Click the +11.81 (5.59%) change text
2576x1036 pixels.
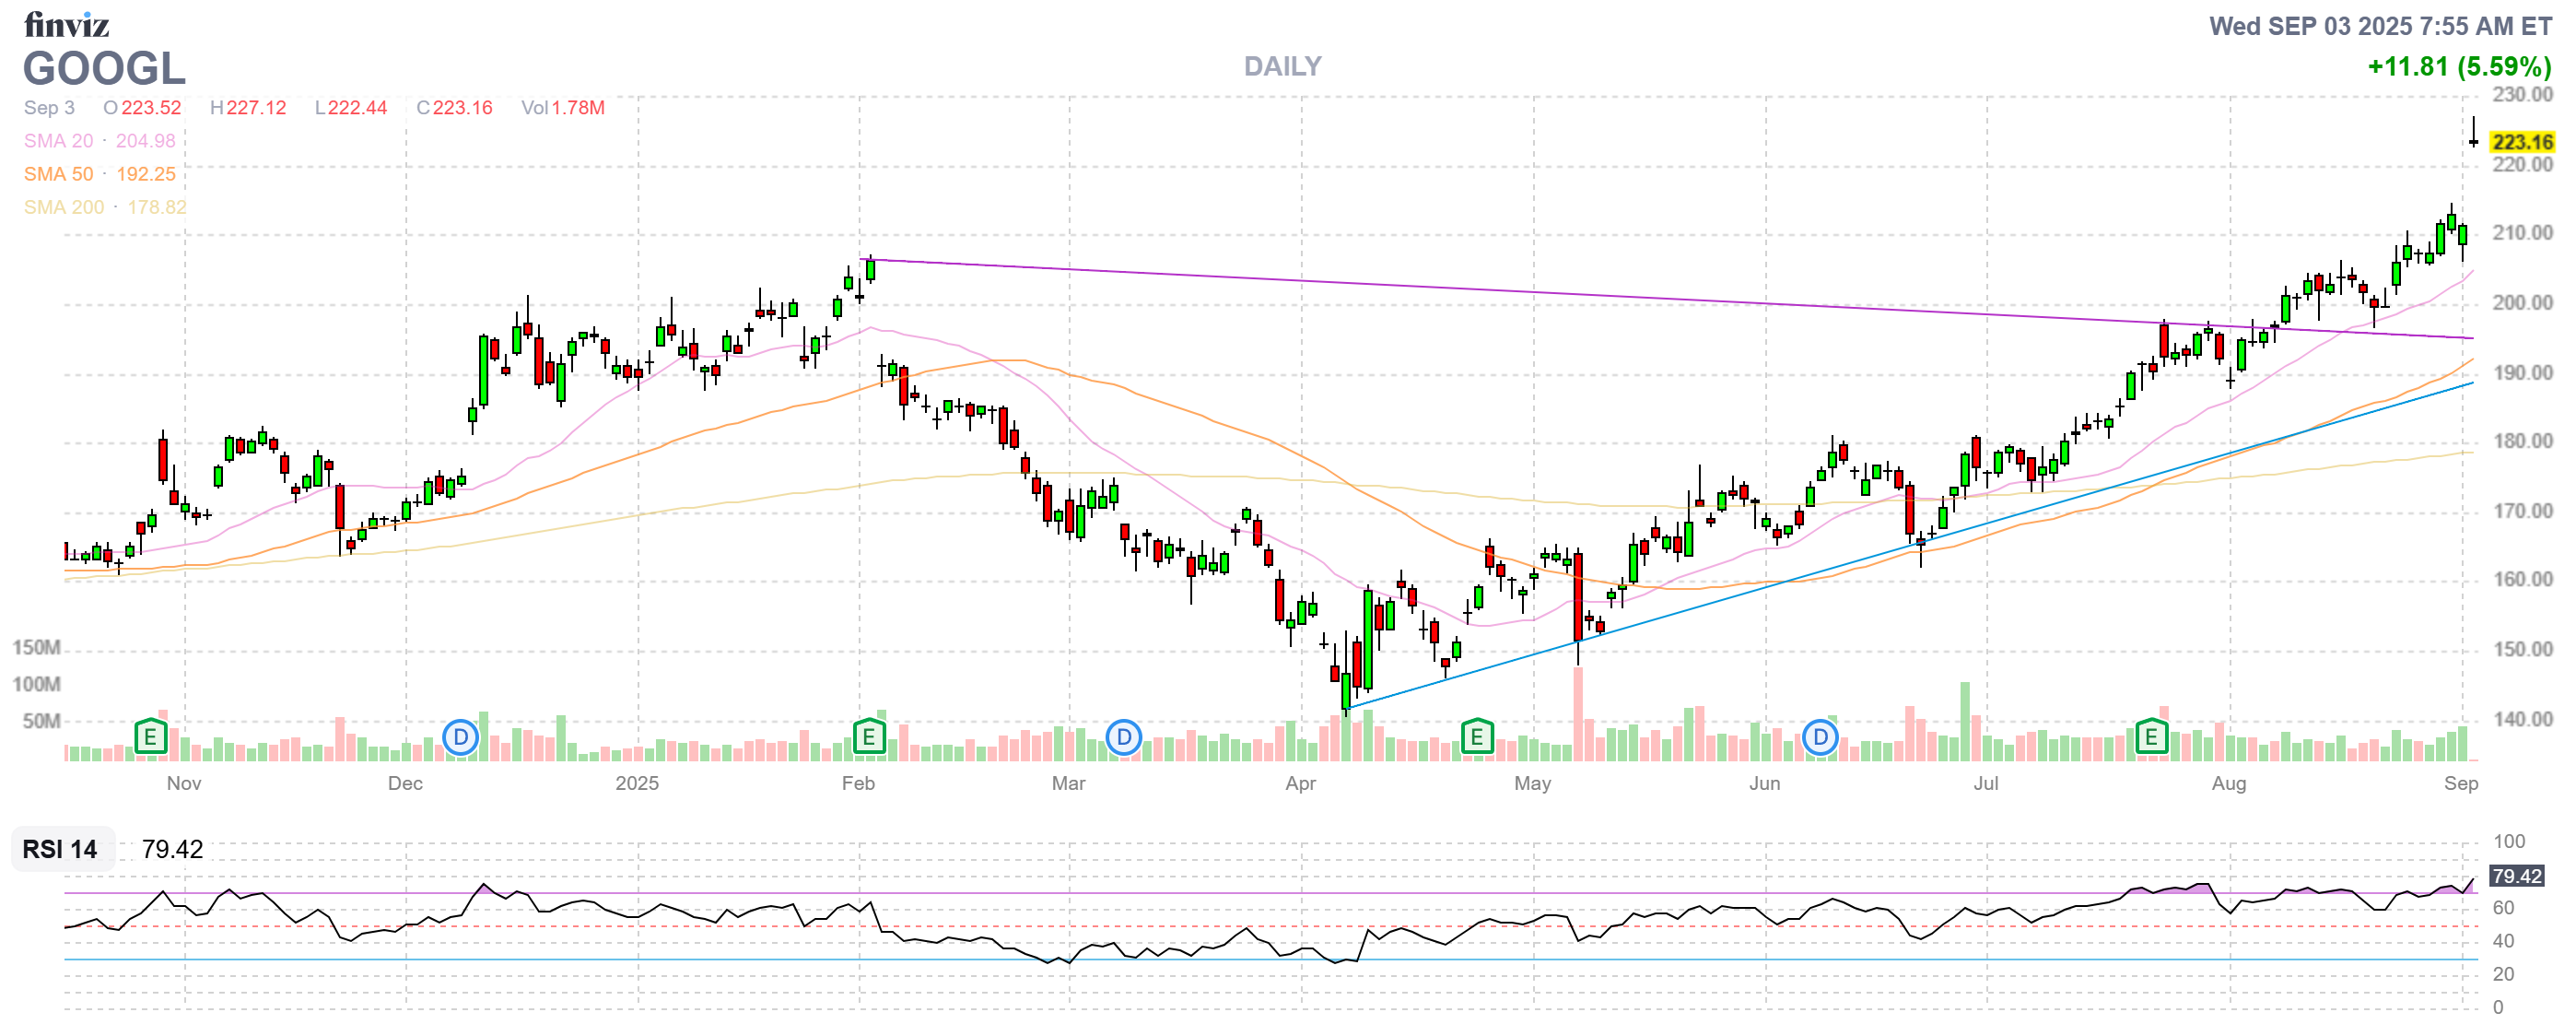click(x=2459, y=67)
